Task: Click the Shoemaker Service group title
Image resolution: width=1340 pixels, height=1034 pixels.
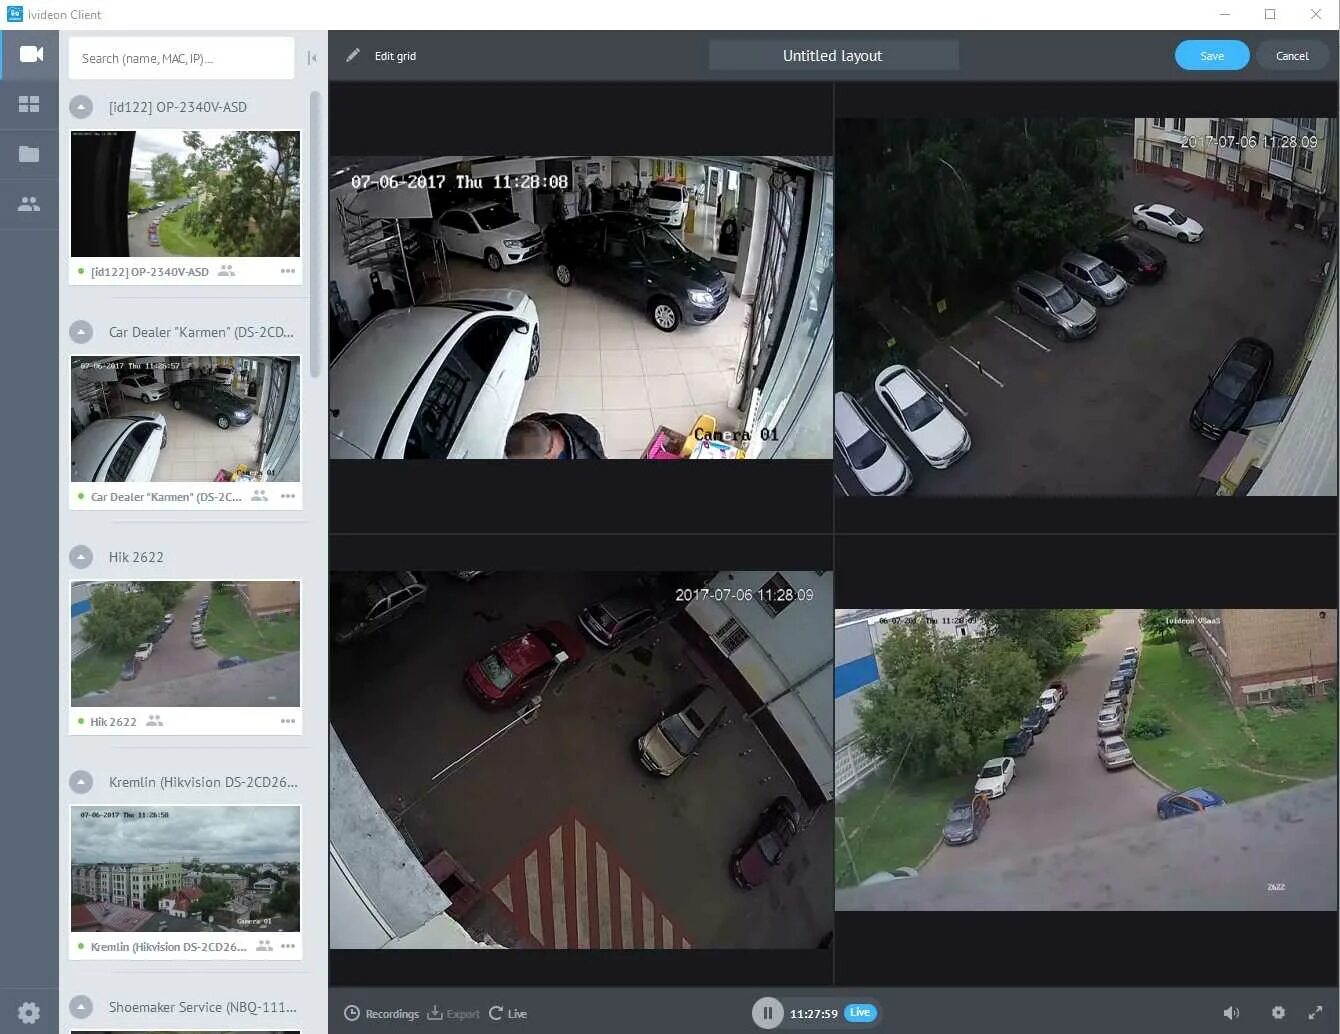Action: (203, 1007)
